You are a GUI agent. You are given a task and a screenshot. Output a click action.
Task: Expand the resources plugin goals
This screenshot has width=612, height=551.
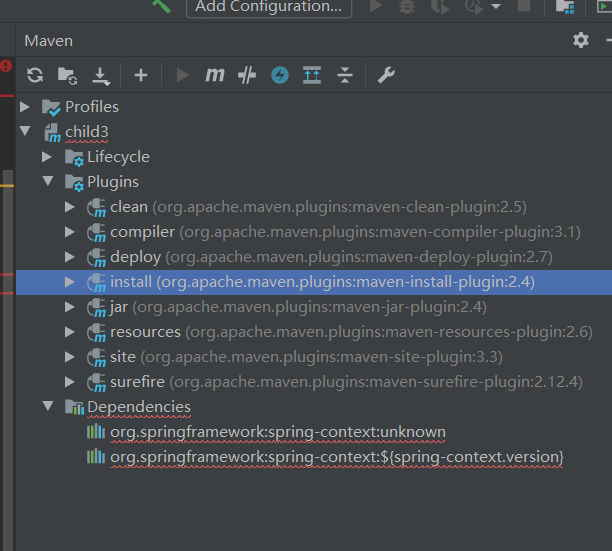tap(70, 332)
